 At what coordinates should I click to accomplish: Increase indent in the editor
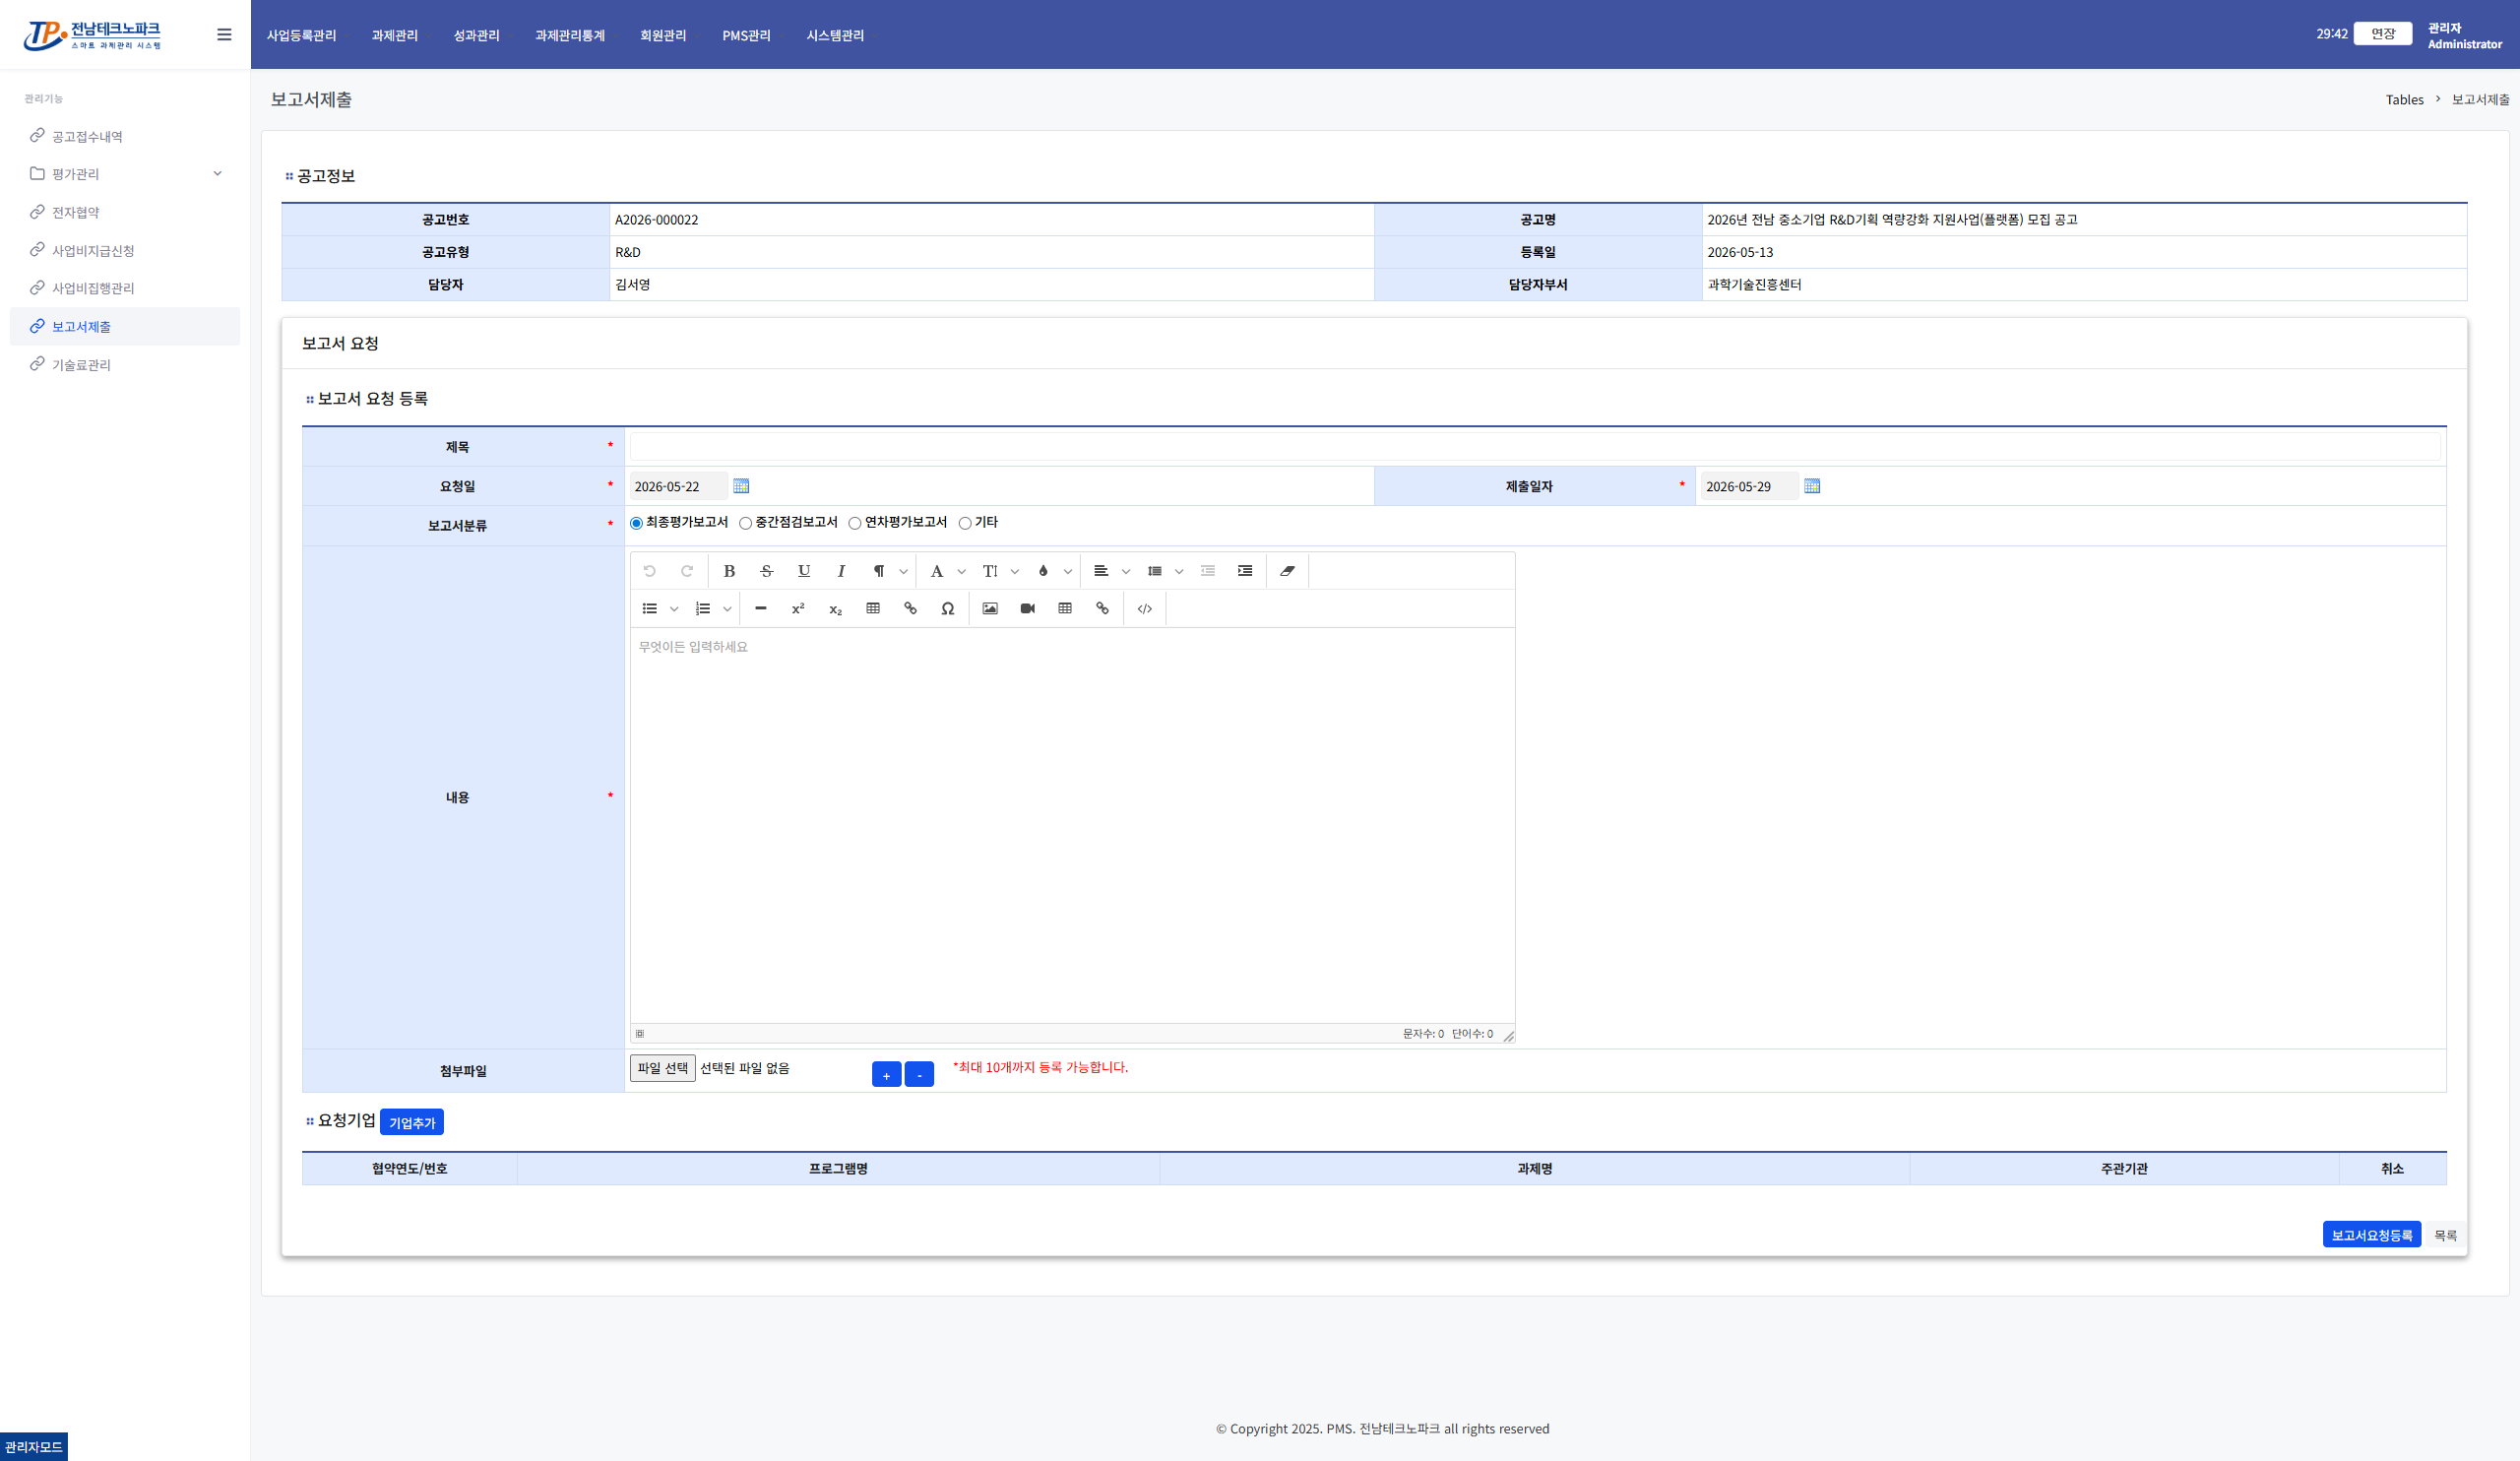tap(1245, 571)
